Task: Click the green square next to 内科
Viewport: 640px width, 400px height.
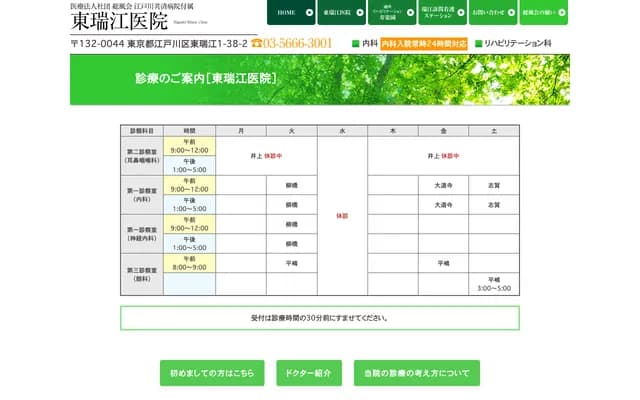Action: [x=355, y=44]
